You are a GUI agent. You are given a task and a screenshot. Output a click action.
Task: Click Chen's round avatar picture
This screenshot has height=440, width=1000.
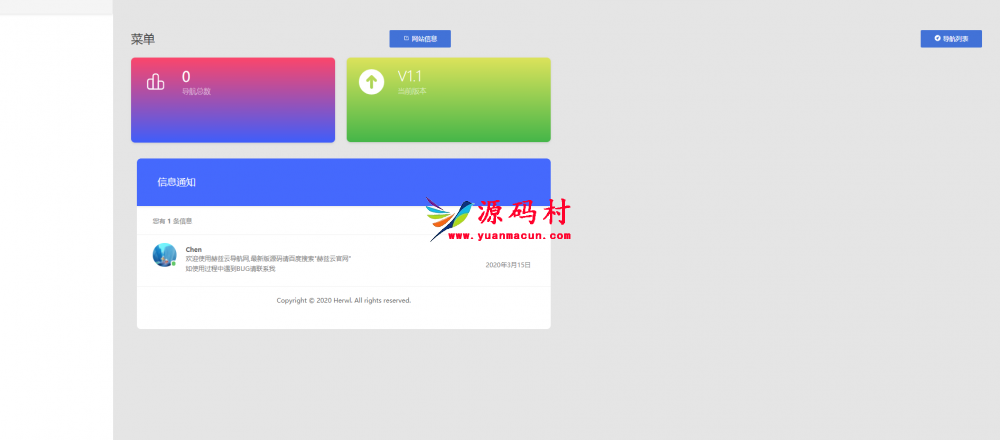tap(164, 255)
